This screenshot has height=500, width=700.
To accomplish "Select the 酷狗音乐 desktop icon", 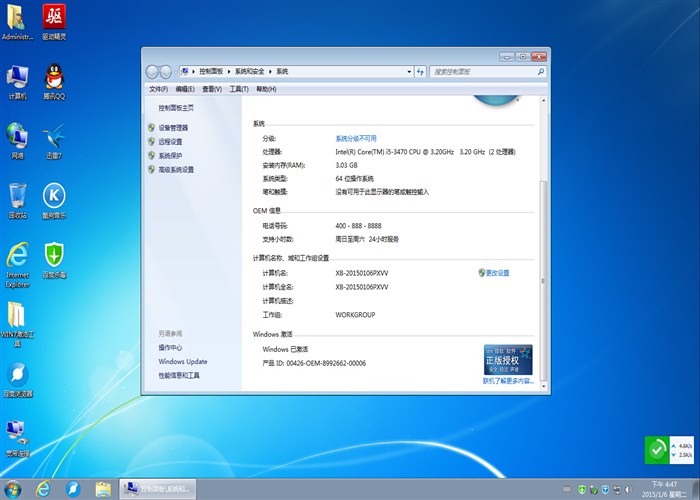I will pos(54,197).
